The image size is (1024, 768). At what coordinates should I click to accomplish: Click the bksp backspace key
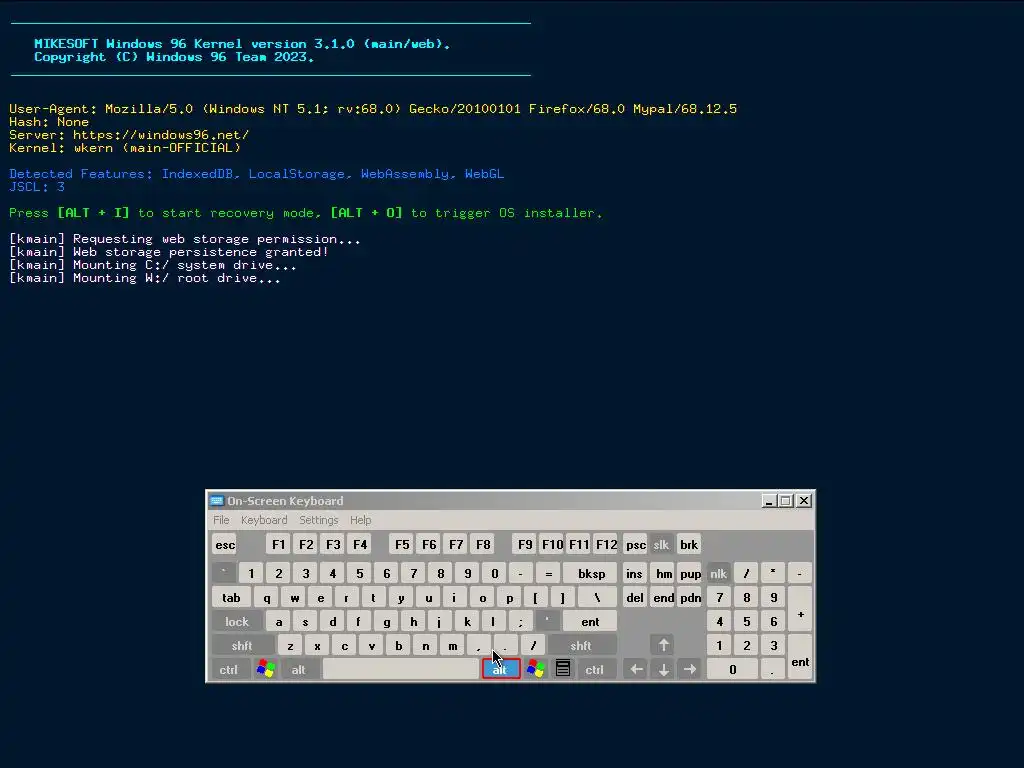[591, 574]
